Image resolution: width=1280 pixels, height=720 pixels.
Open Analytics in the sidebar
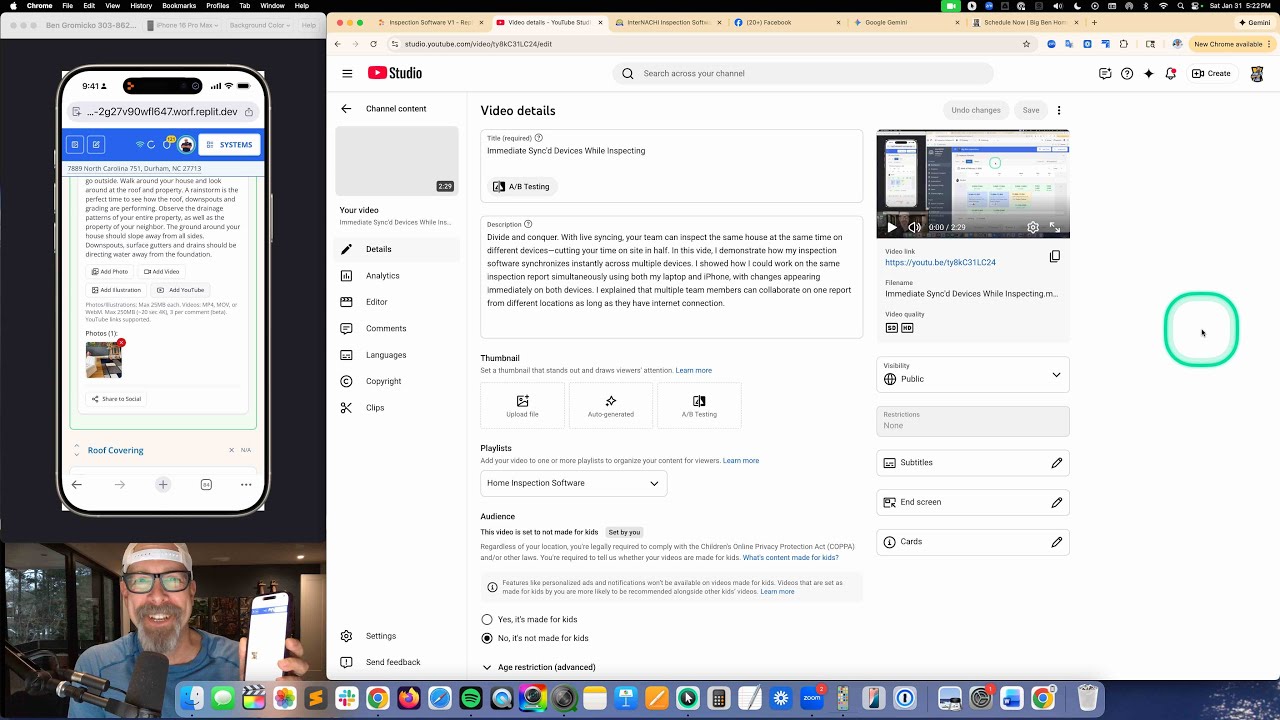[396, 276]
